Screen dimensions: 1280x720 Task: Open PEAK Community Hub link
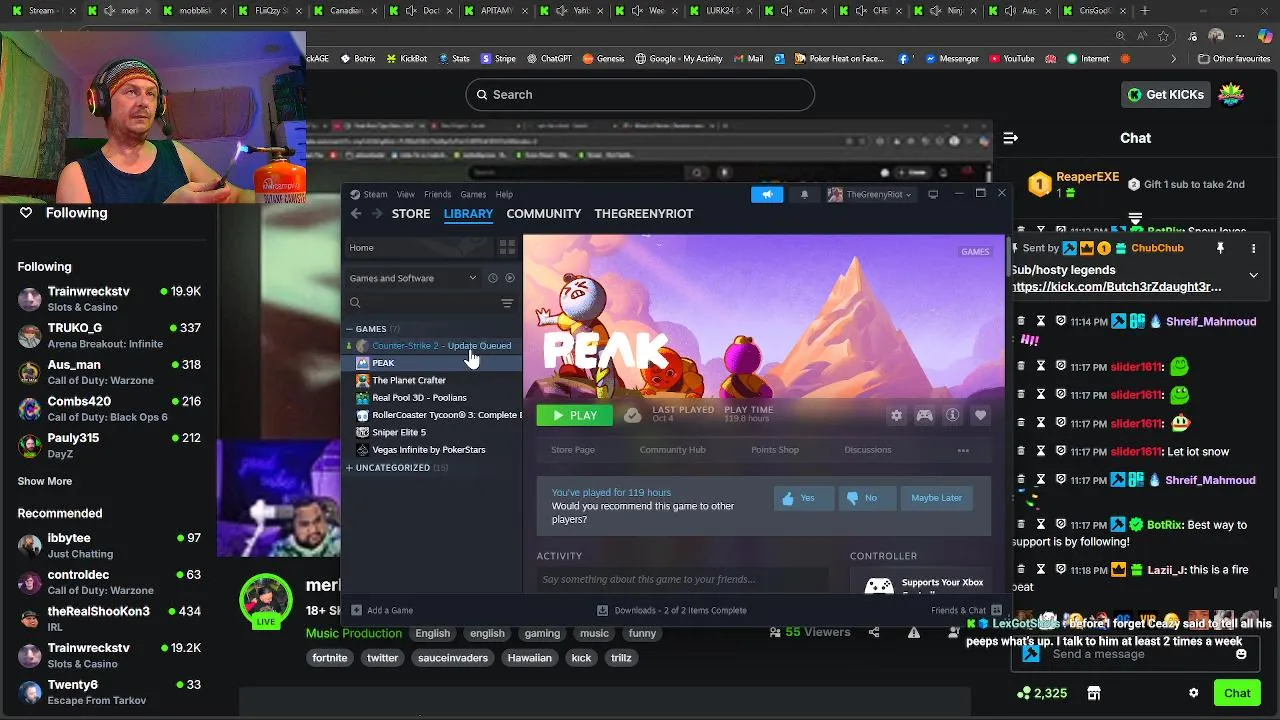pos(672,450)
